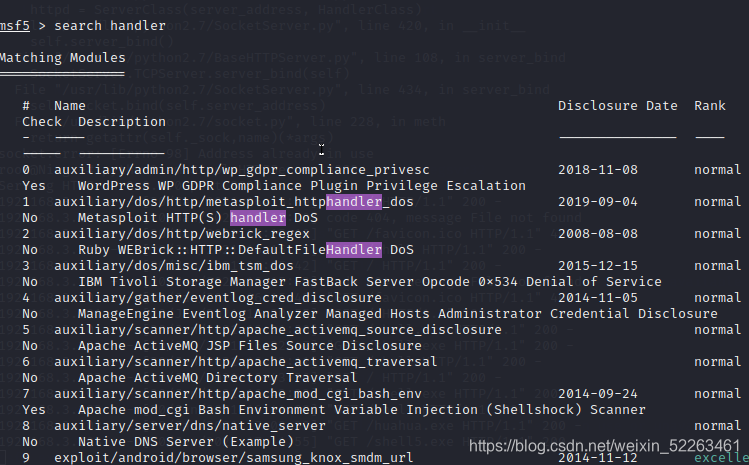The image size is (749, 465).
Task: Click the date 2014-11-05
Action: point(598,298)
